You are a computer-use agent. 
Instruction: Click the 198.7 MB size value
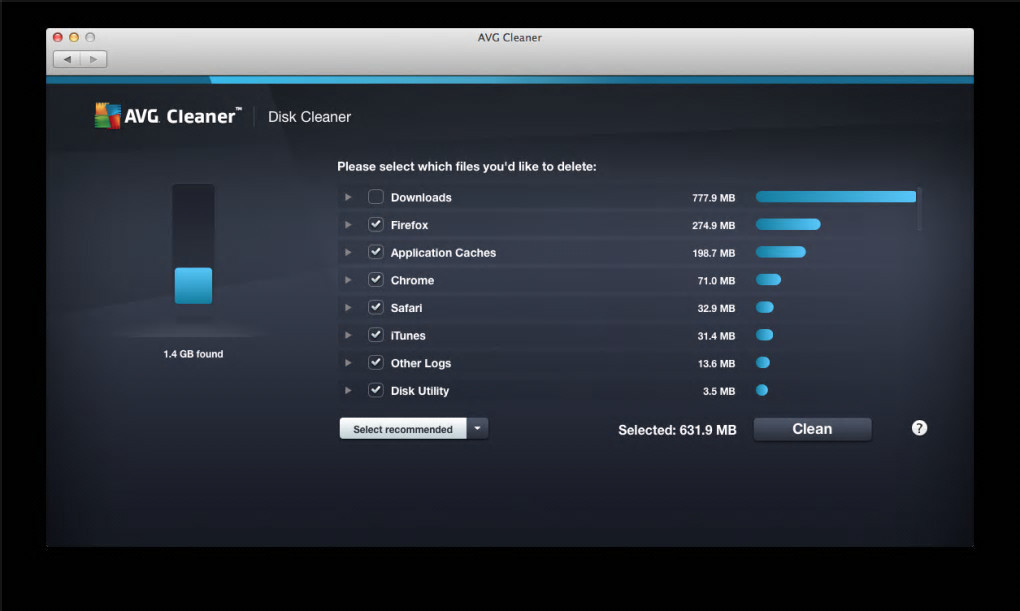coord(714,253)
